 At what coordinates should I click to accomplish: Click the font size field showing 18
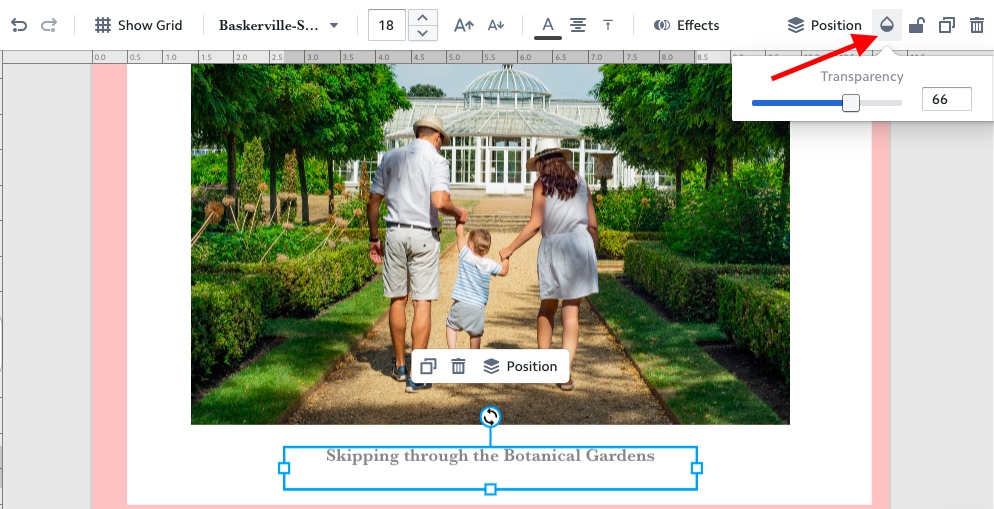tap(386, 25)
